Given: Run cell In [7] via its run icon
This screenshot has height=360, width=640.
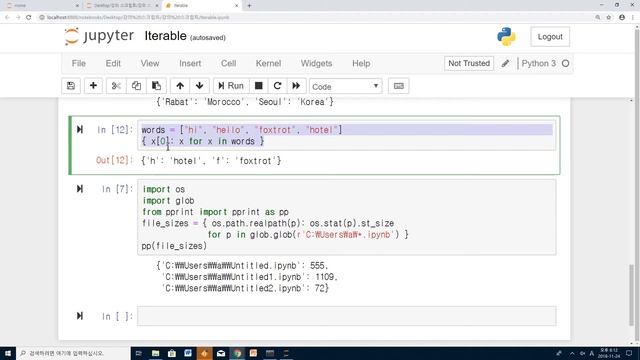Looking at the screenshot, I should (x=80, y=189).
